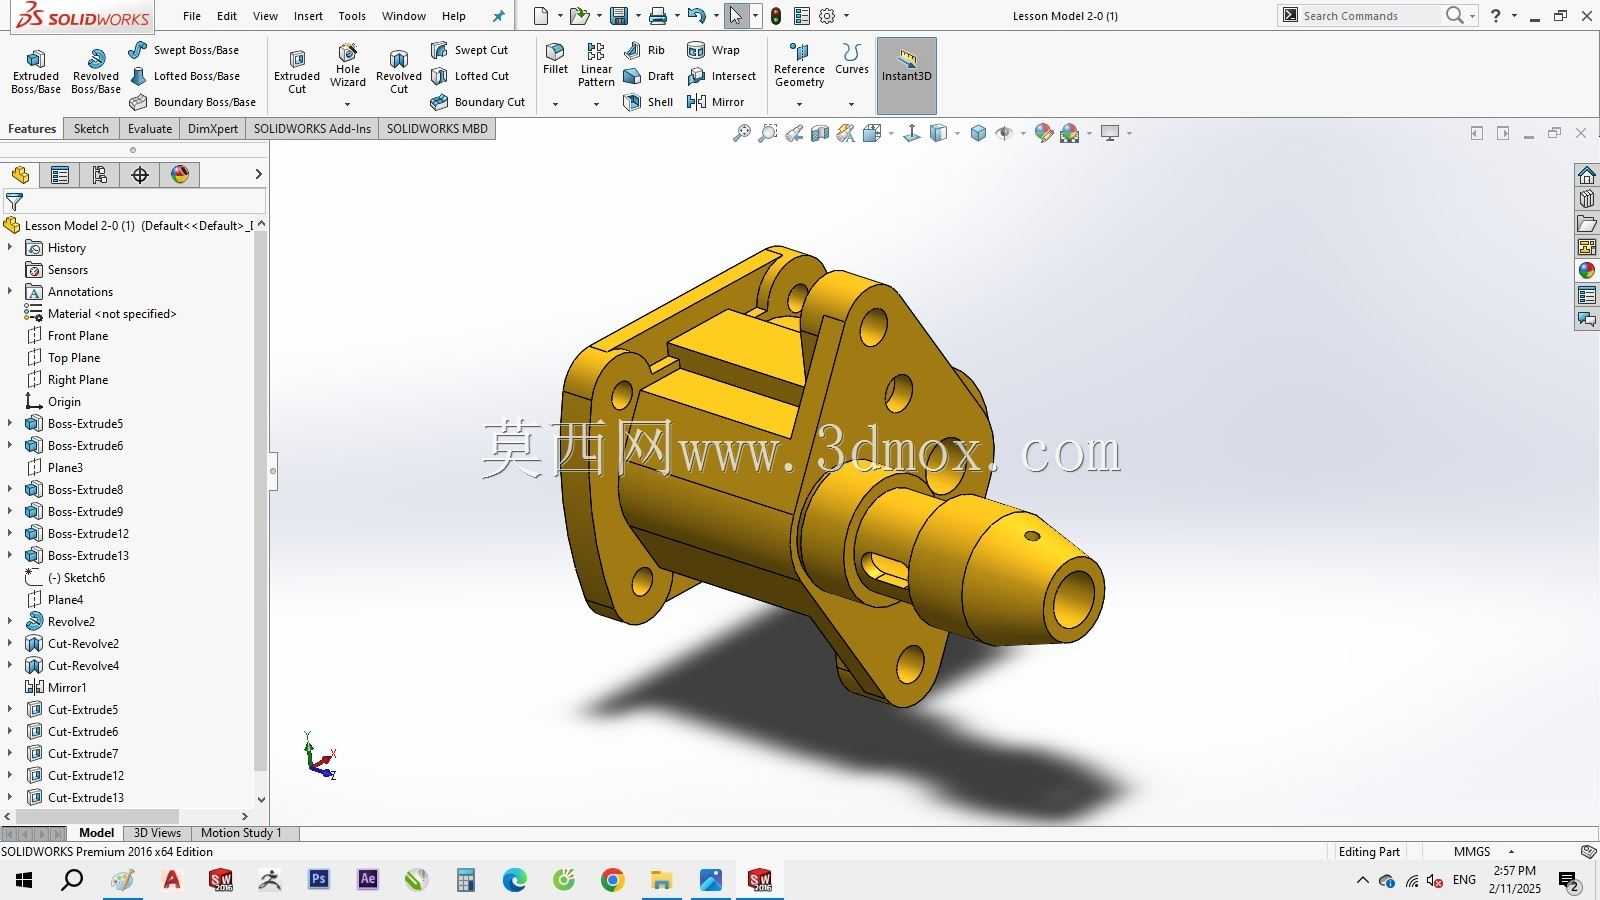Screen dimensions: 1600x900
Task: Select the Intersect tool
Action: (x=721, y=76)
